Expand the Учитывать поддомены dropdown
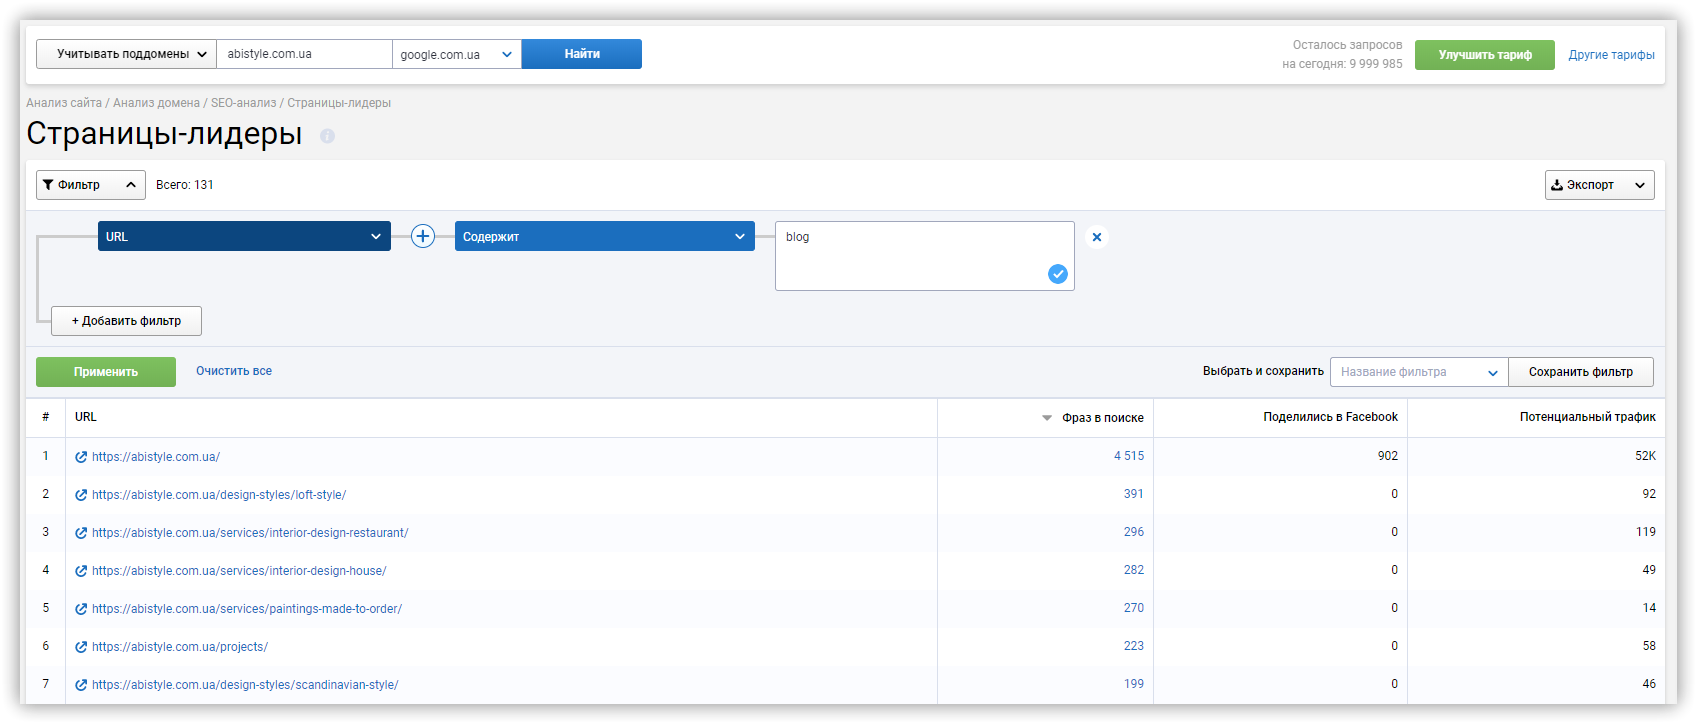This screenshot has width=1697, height=724. [x=126, y=54]
